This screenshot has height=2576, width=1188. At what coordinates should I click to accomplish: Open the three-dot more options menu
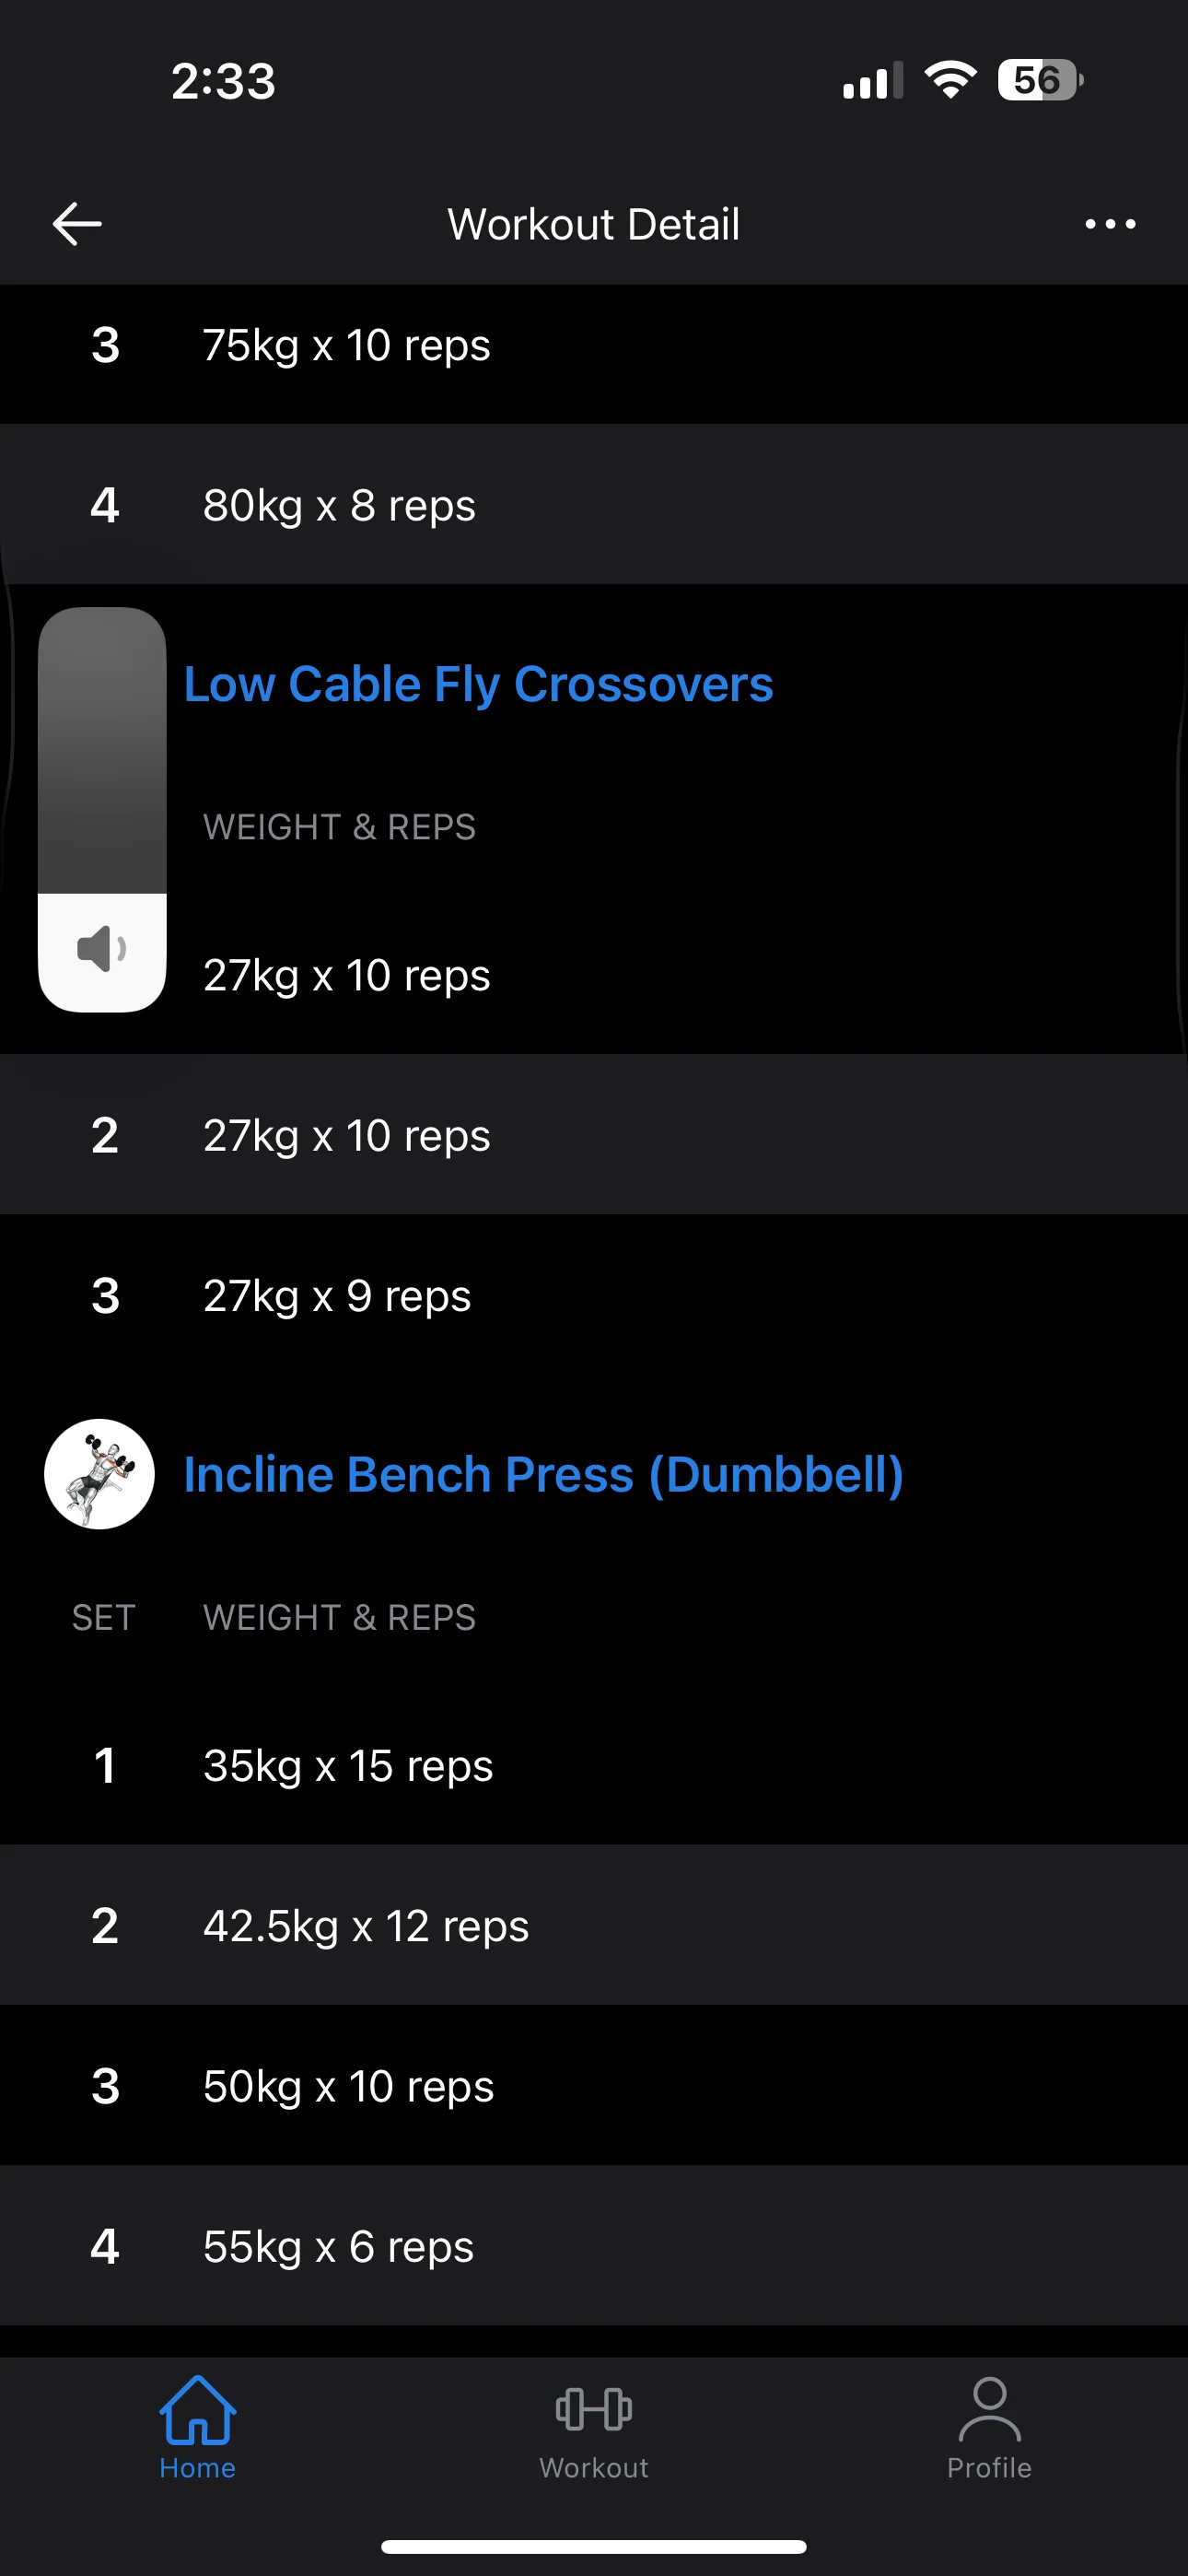[1110, 224]
